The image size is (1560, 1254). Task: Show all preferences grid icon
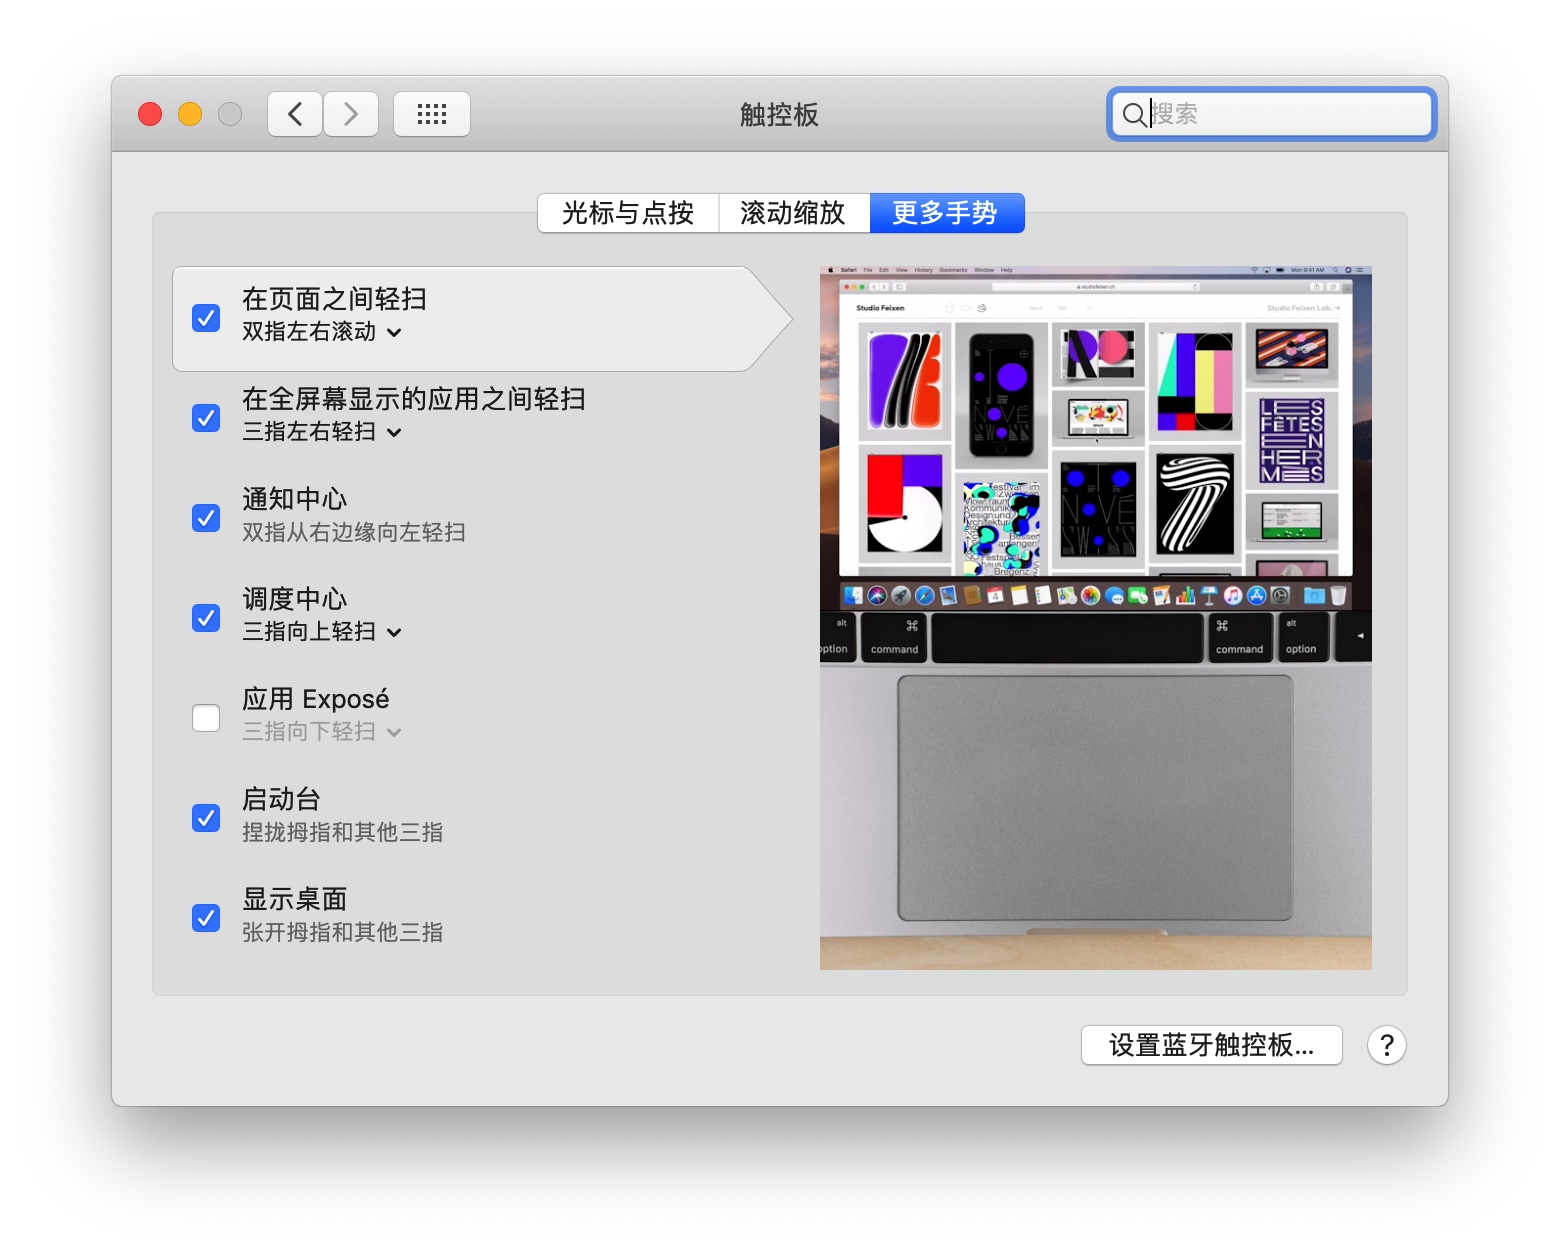431,114
